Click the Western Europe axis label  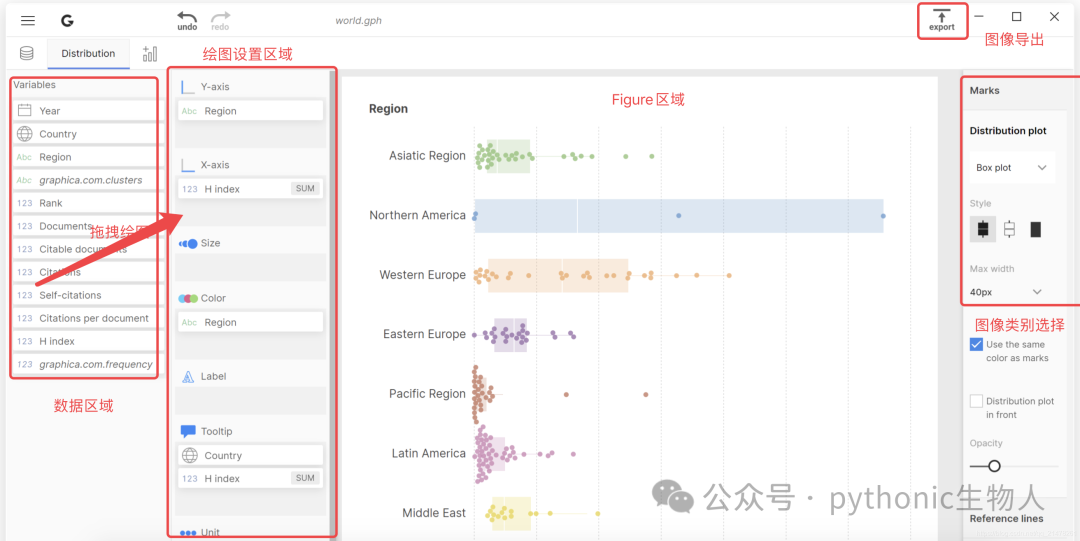point(422,275)
